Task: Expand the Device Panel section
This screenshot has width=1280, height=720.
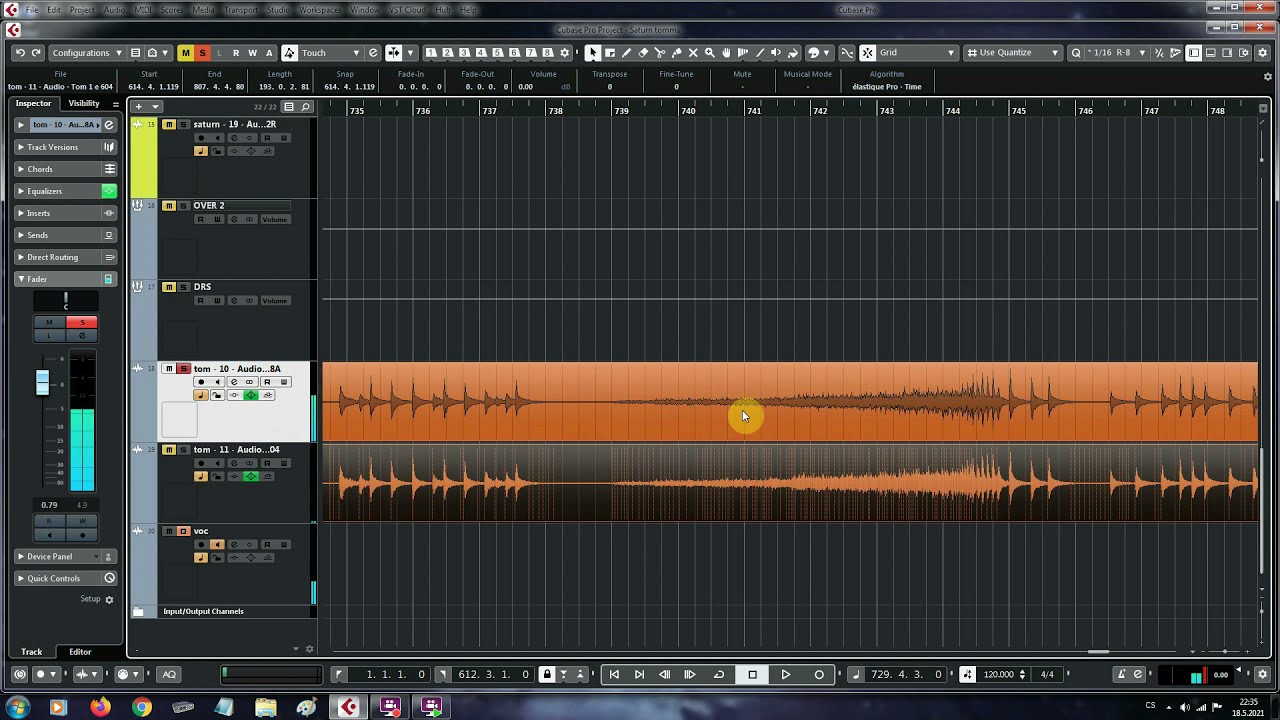Action: tap(66, 556)
